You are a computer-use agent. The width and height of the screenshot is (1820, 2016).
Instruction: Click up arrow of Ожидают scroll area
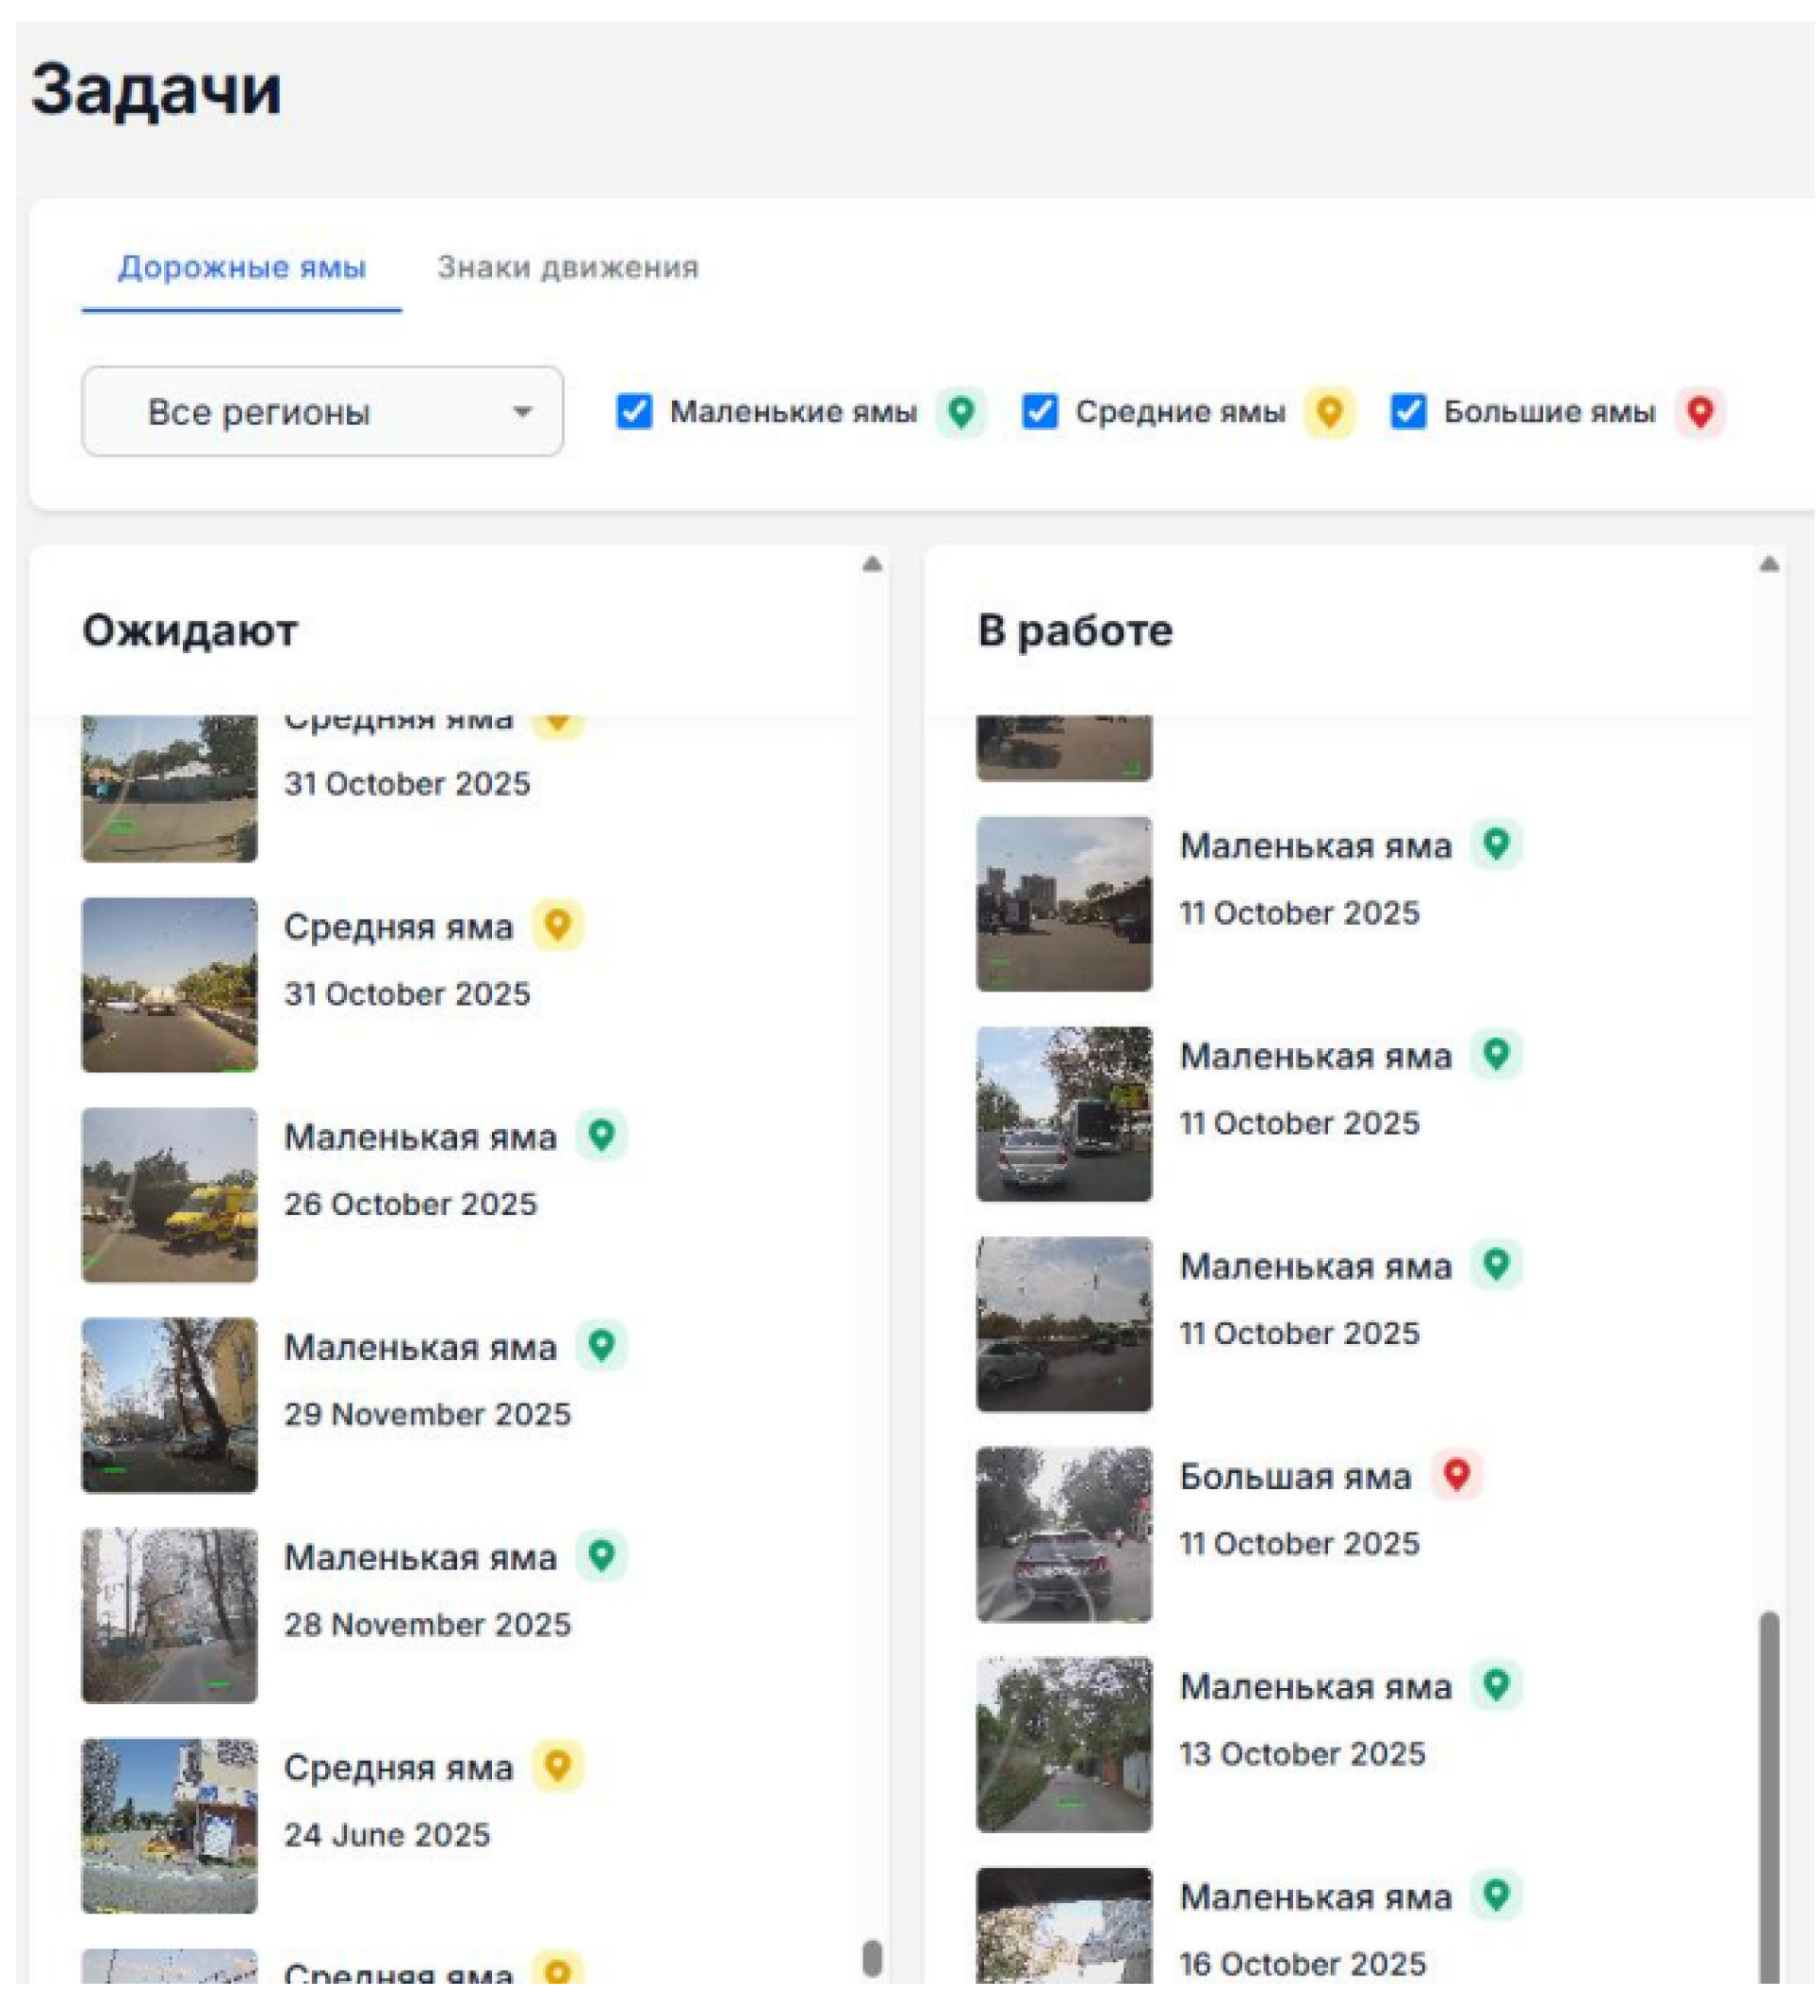pyautogui.click(x=873, y=565)
